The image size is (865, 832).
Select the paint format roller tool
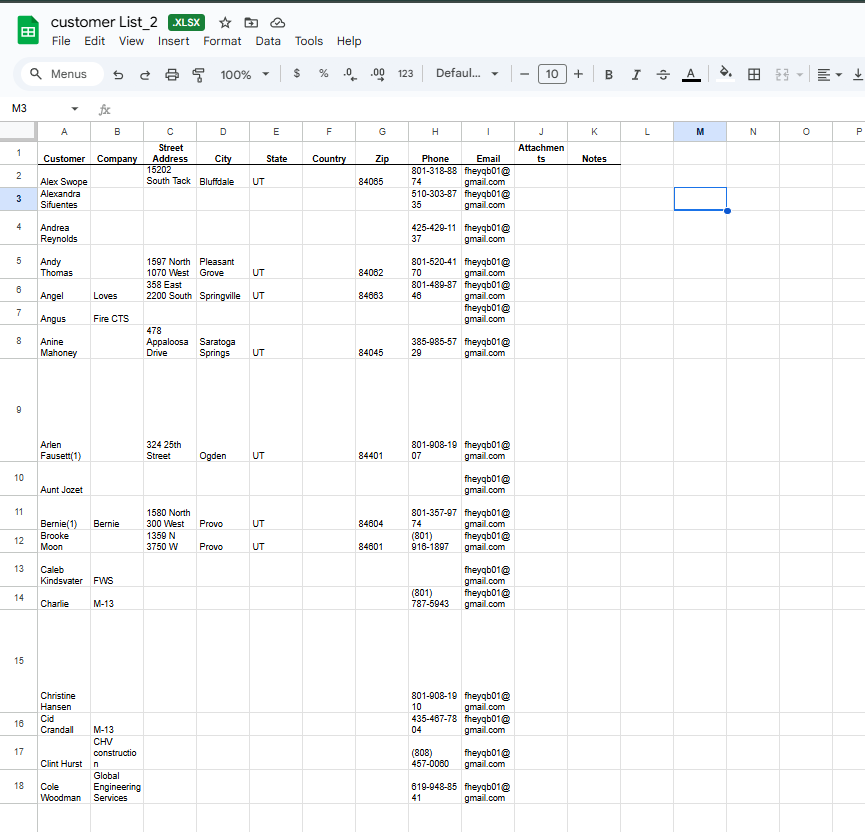click(x=198, y=74)
